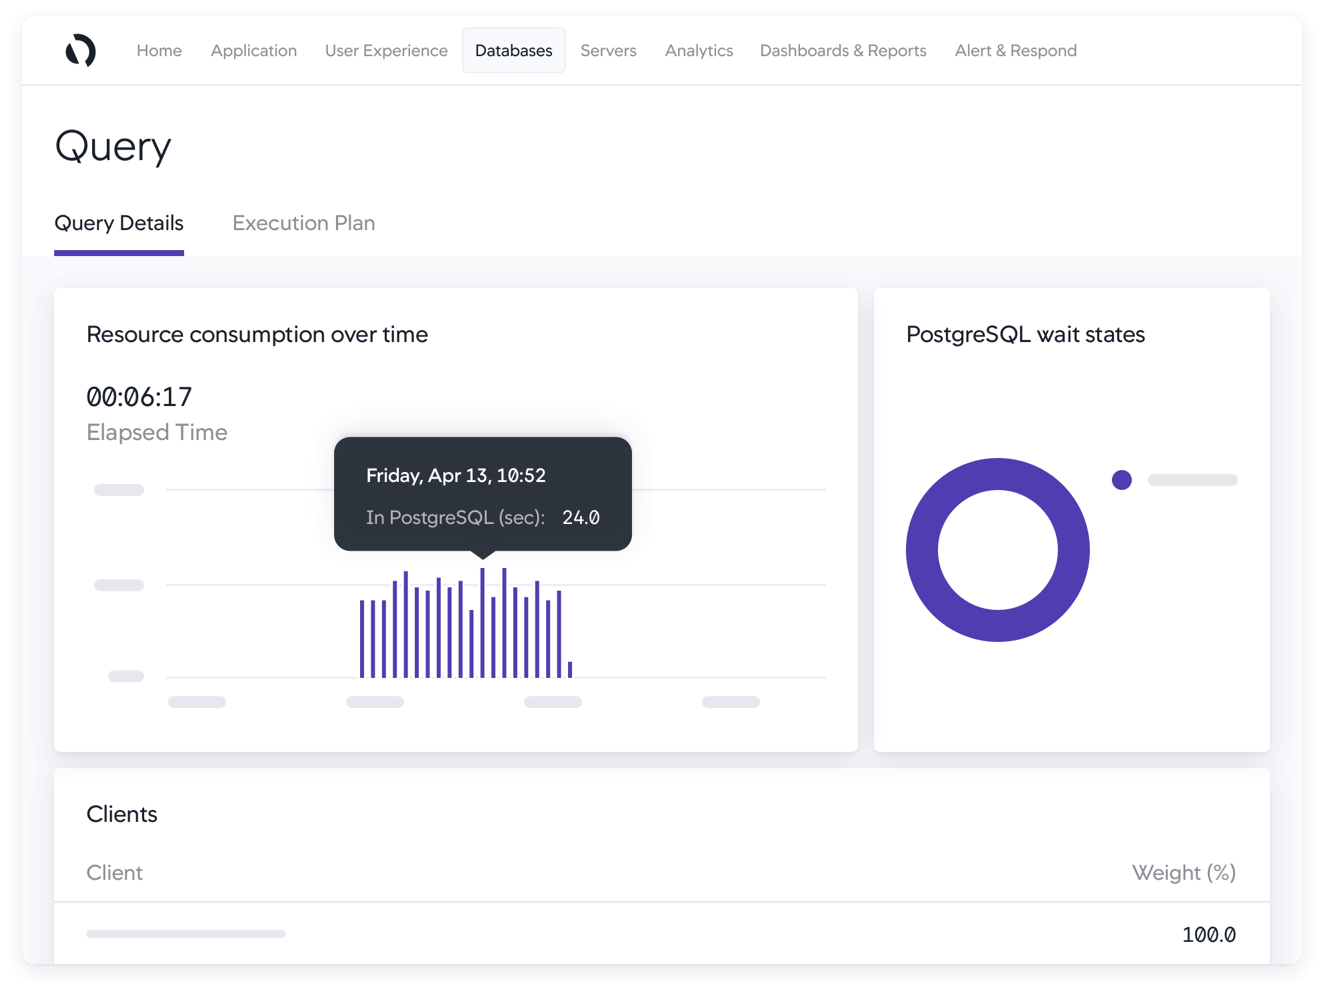Switch to the Execution Plan tab

pyautogui.click(x=303, y=223)
